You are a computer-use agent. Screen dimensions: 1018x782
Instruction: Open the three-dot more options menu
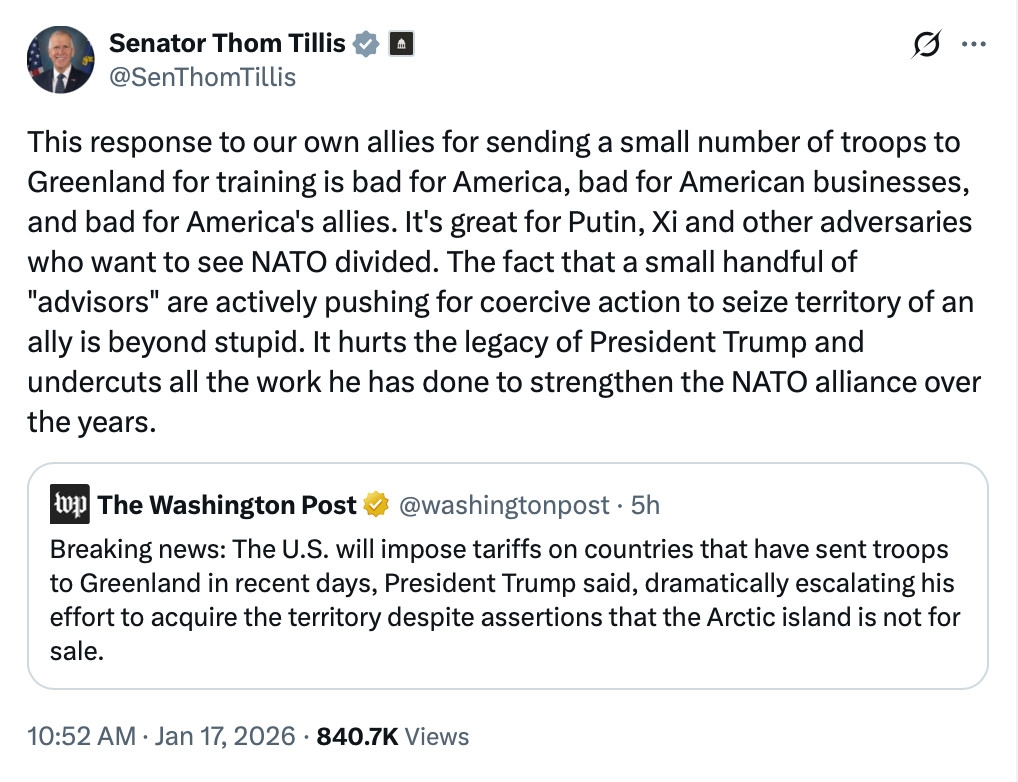972,45
